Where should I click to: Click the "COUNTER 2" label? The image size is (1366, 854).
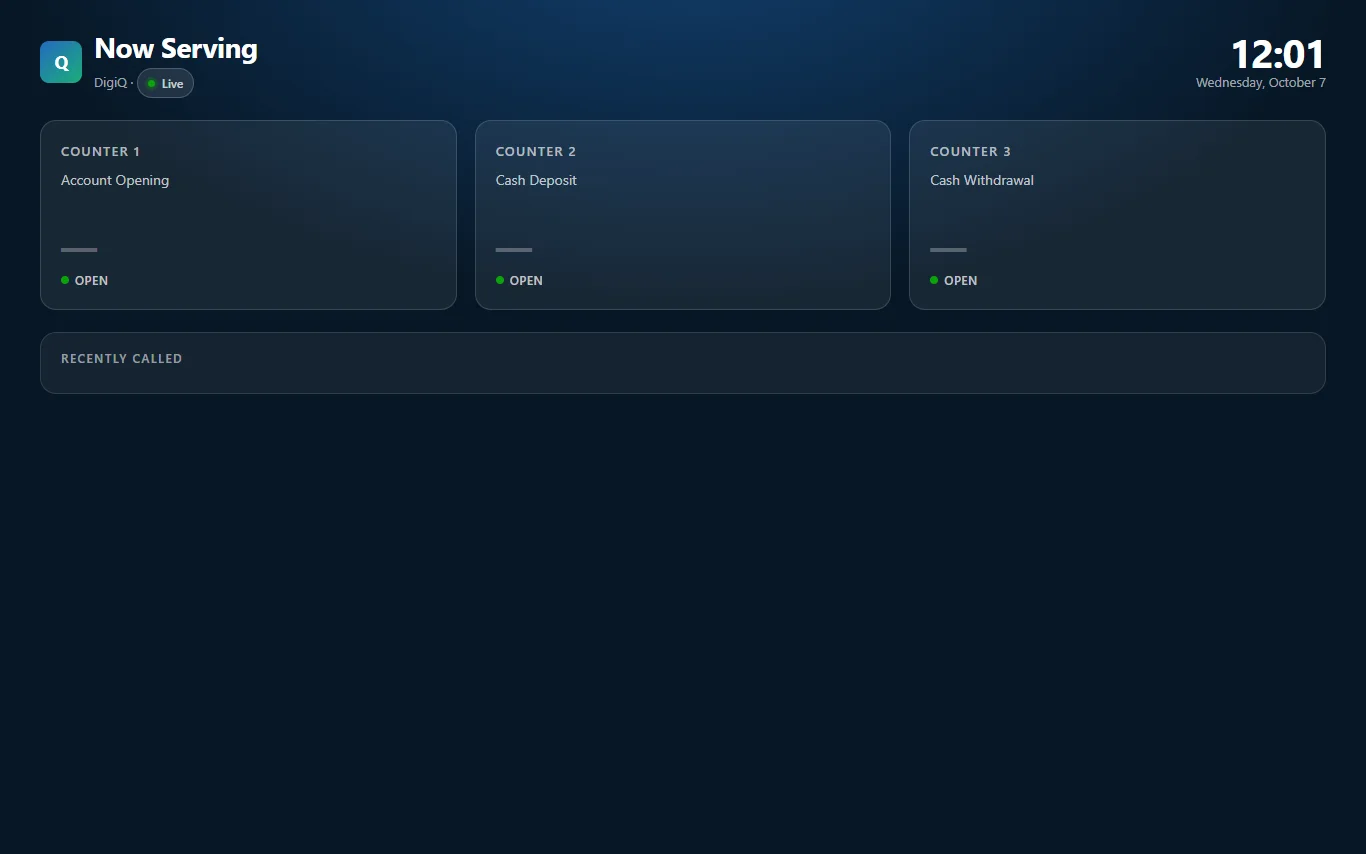tap(536, 152)
